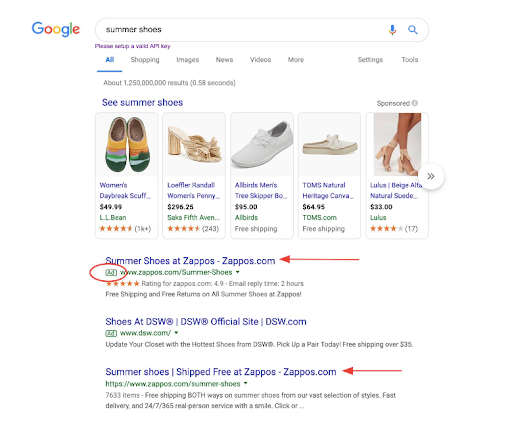This screenshot has width=512, height=422.
Task: Click the L.L.Bean store name
Action: tap(113, 218)
